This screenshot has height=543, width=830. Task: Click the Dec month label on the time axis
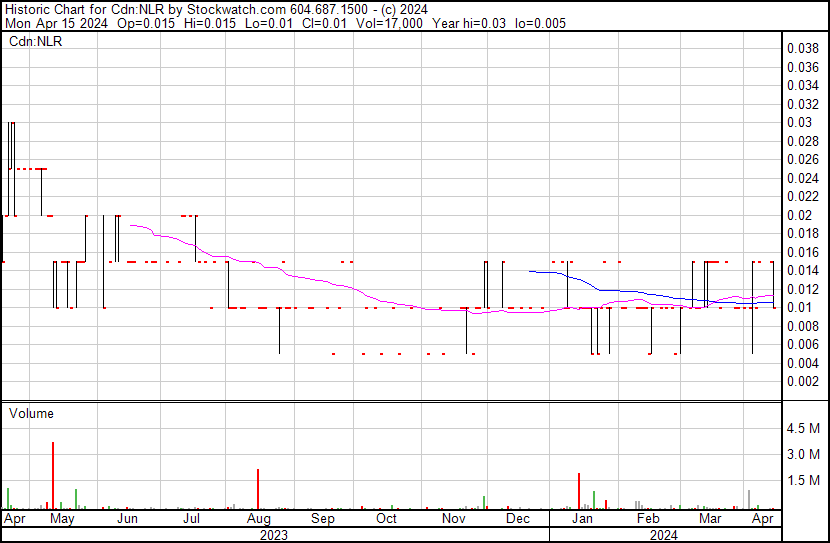point(518,519)
